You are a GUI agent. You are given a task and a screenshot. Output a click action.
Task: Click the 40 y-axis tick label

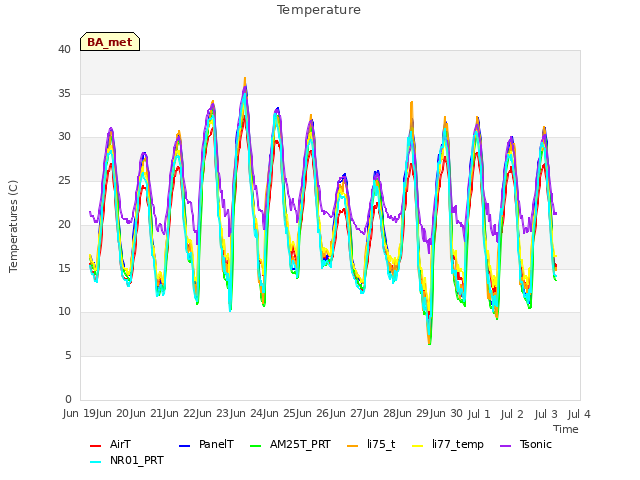coord(64,49)
